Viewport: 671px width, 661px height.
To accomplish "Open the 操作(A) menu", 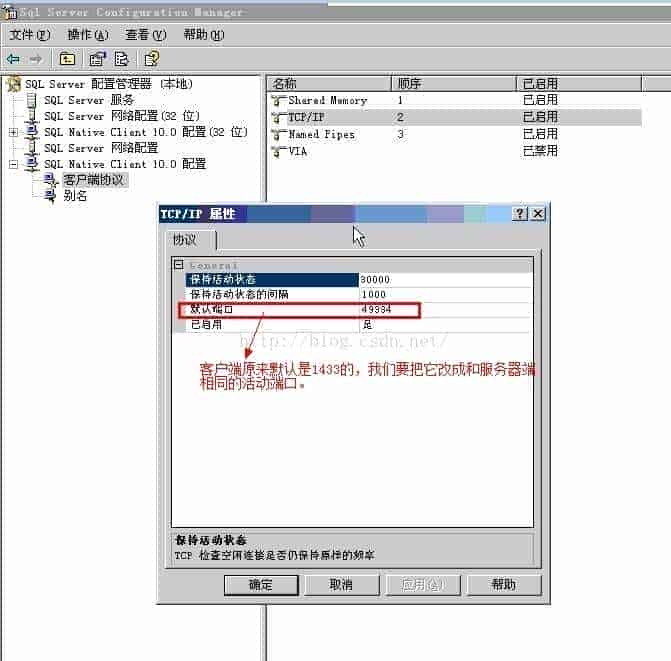I will tap(88, 35).
